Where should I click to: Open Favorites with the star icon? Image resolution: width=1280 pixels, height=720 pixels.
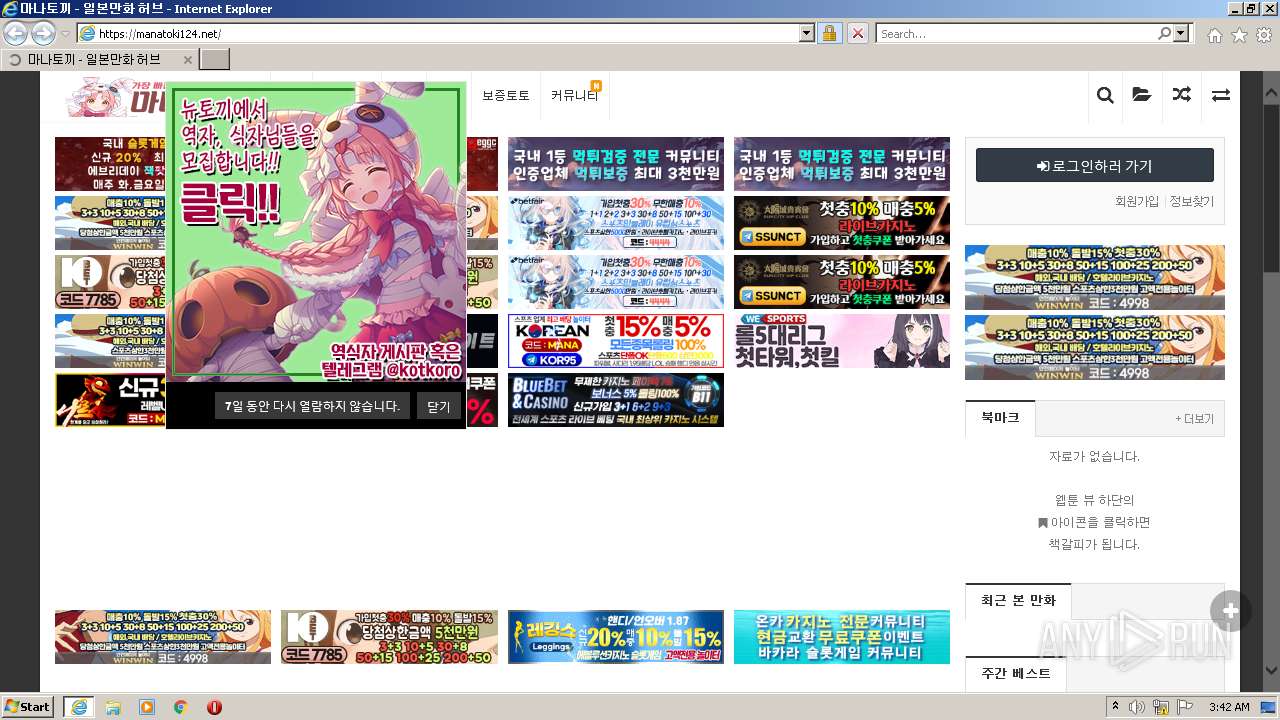1239,34
